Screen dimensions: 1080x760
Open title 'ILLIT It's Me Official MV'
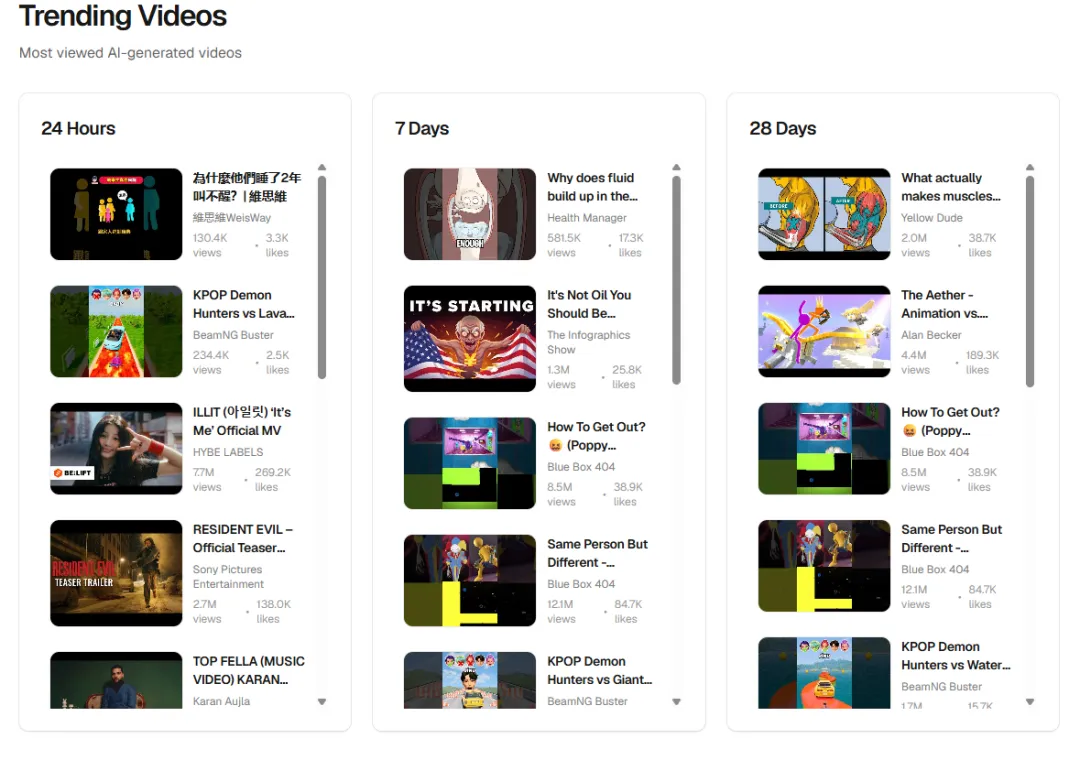[x=242, y=421]
